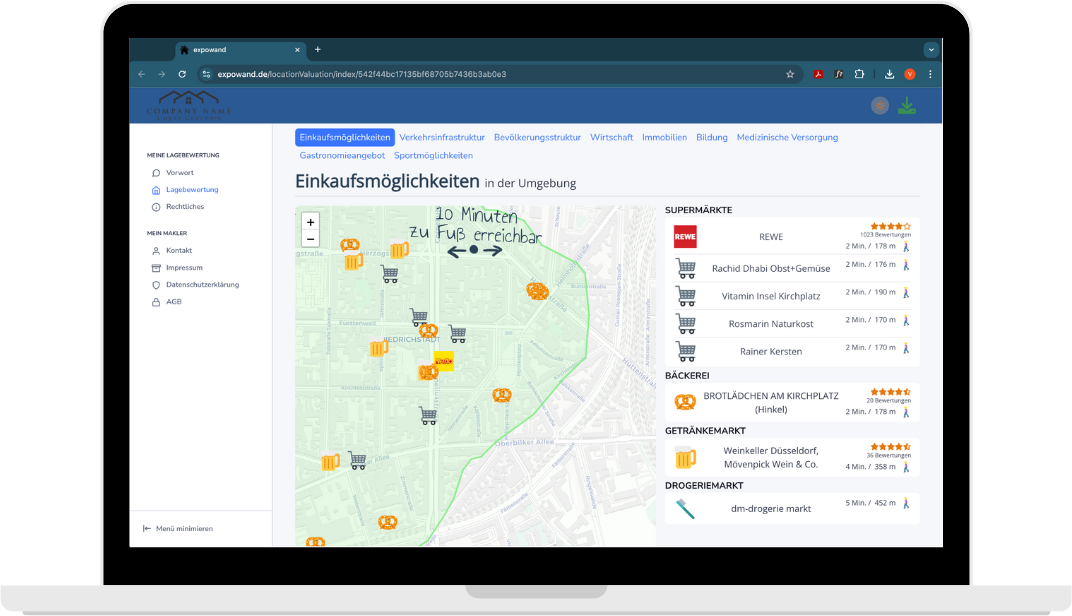
Task: Zoom in on the map
Action: pos(310,222)
